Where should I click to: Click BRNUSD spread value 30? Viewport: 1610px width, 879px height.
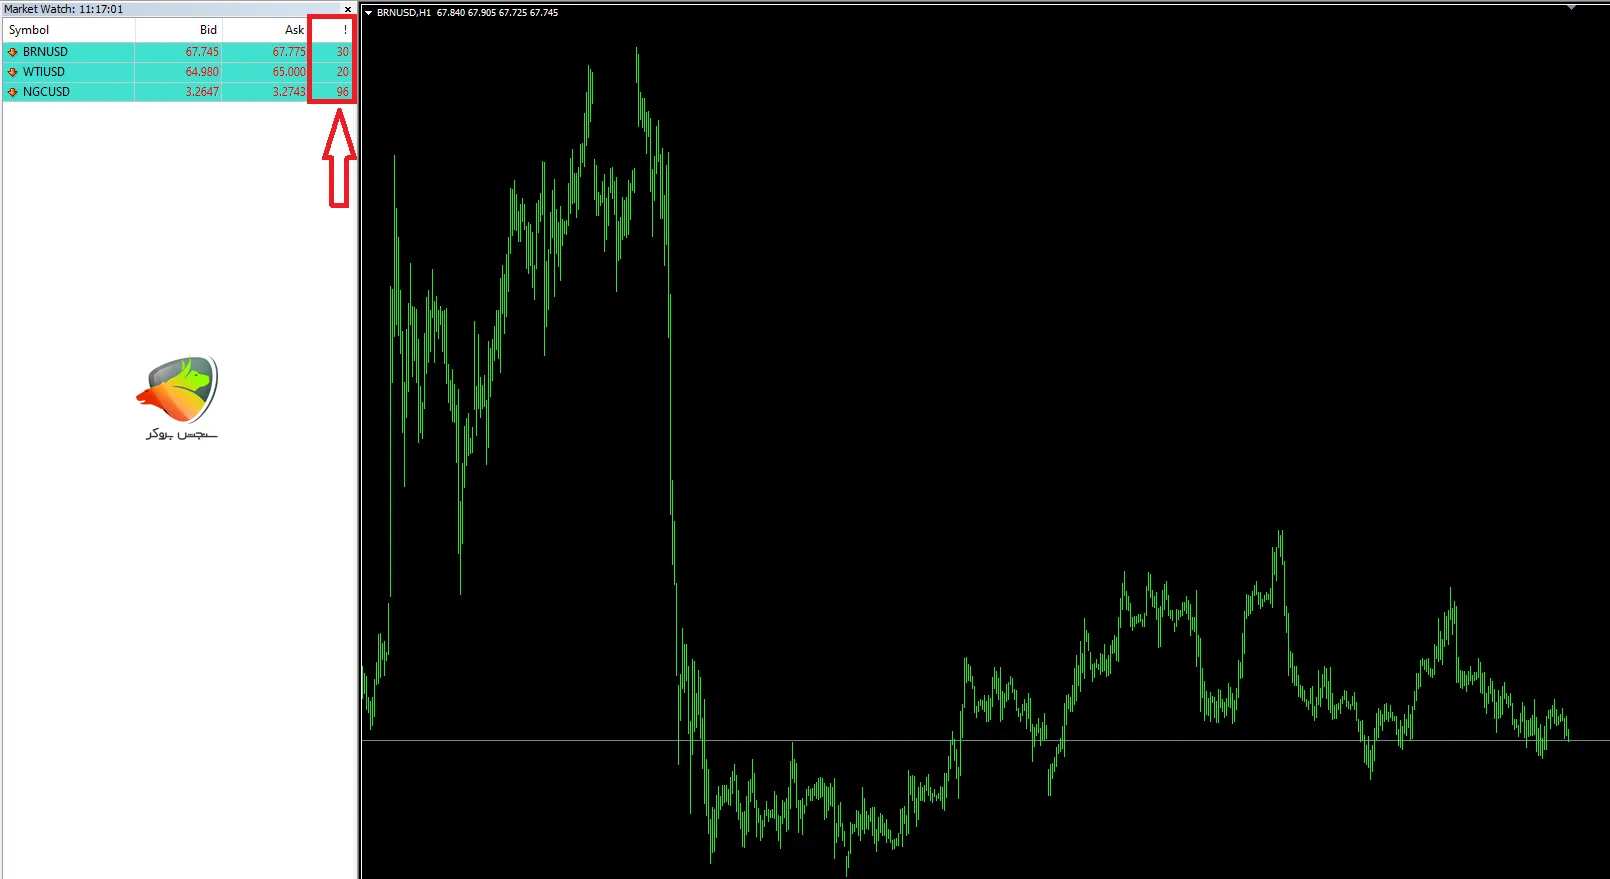[342, 52]
